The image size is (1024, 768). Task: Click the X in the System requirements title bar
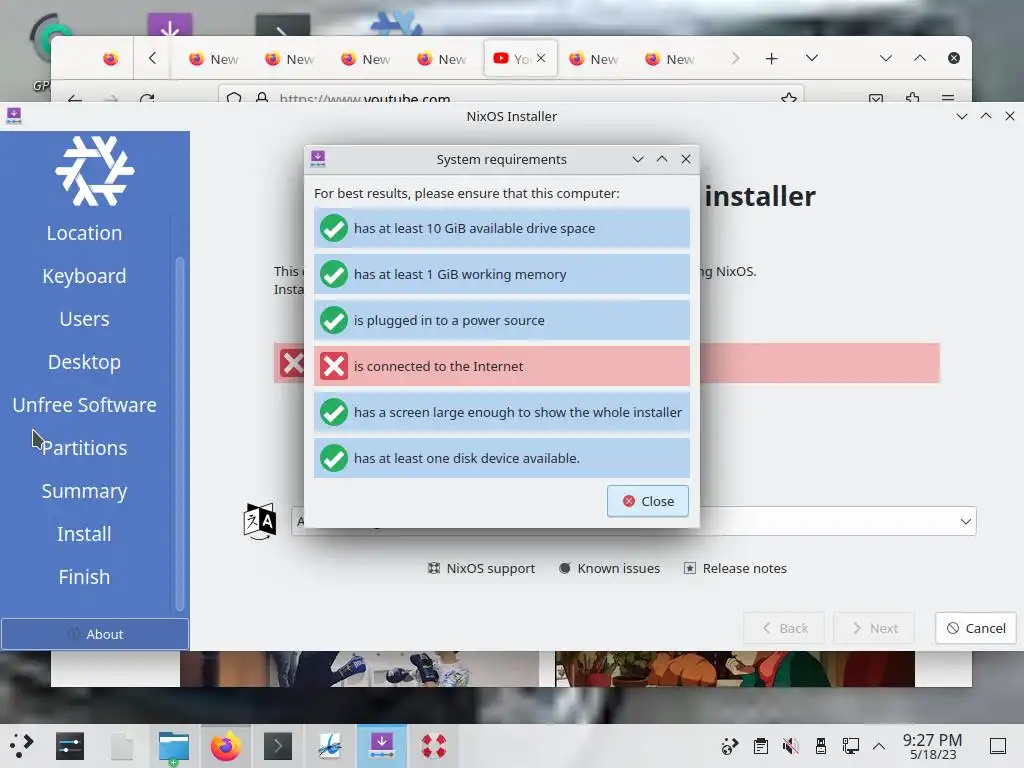[x=686, y=159]
